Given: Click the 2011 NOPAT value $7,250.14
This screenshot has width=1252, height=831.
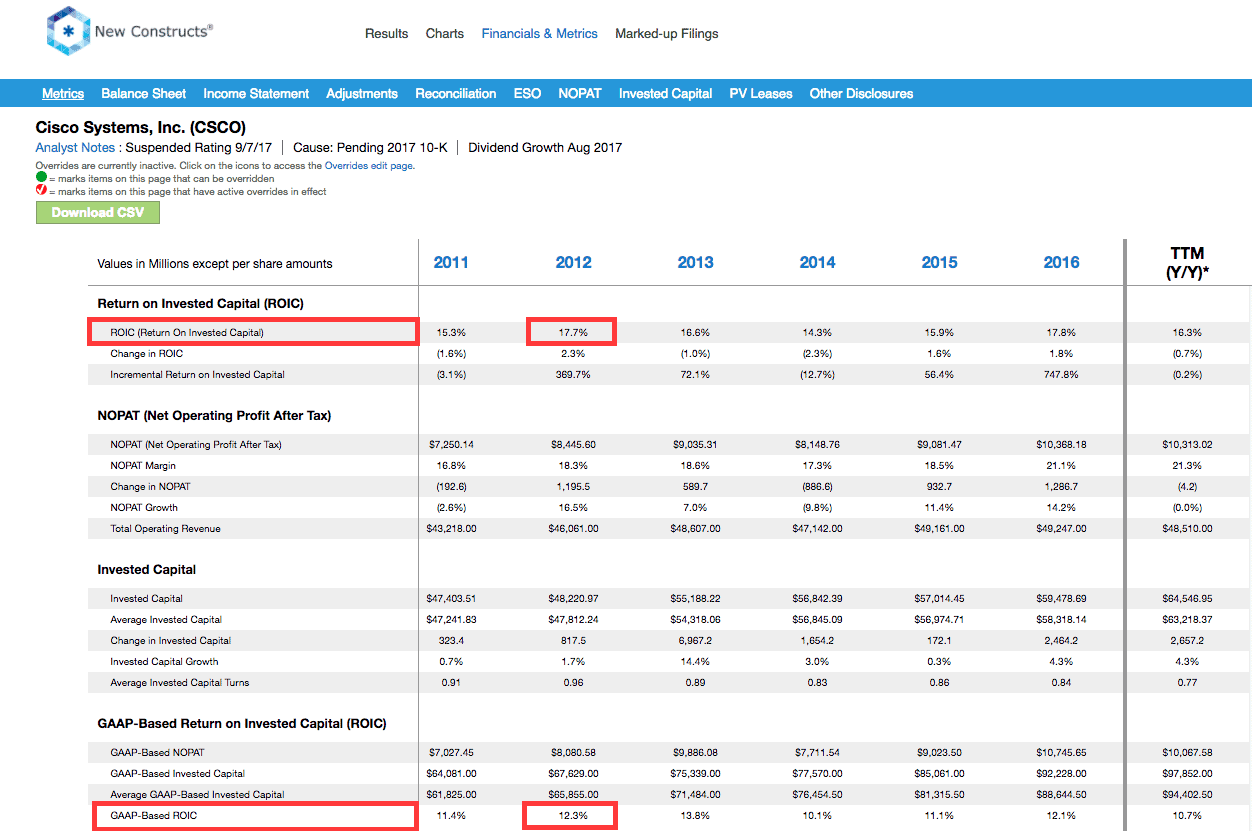Looking at the screenshot, I should (x=451, y=445).
